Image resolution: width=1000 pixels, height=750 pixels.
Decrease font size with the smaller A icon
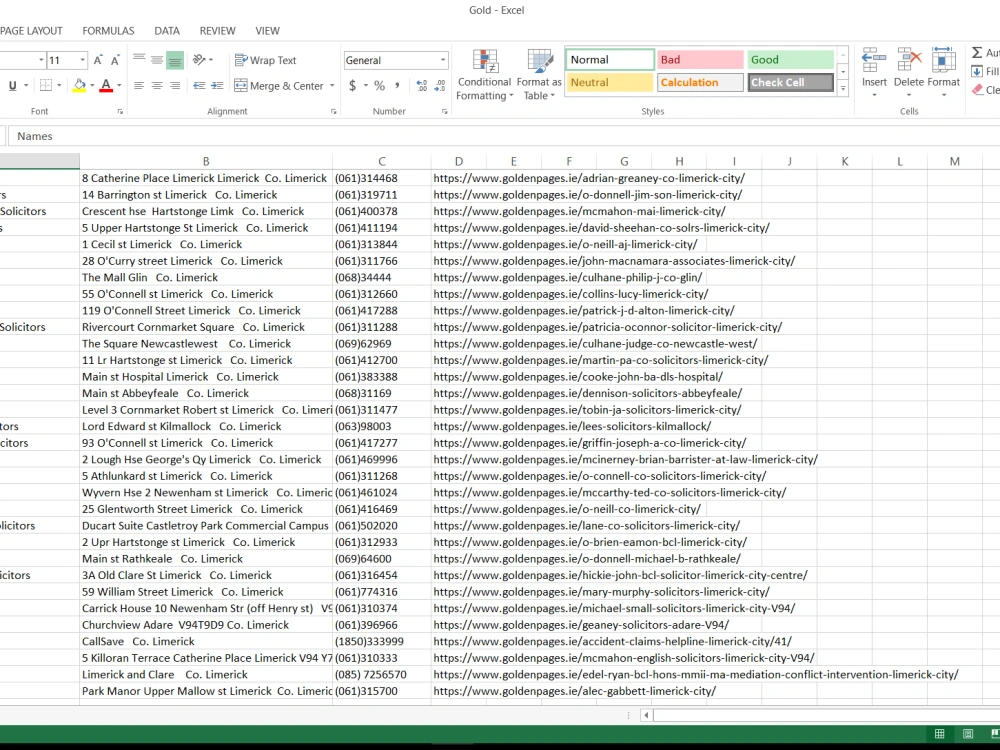pos(115,61)
